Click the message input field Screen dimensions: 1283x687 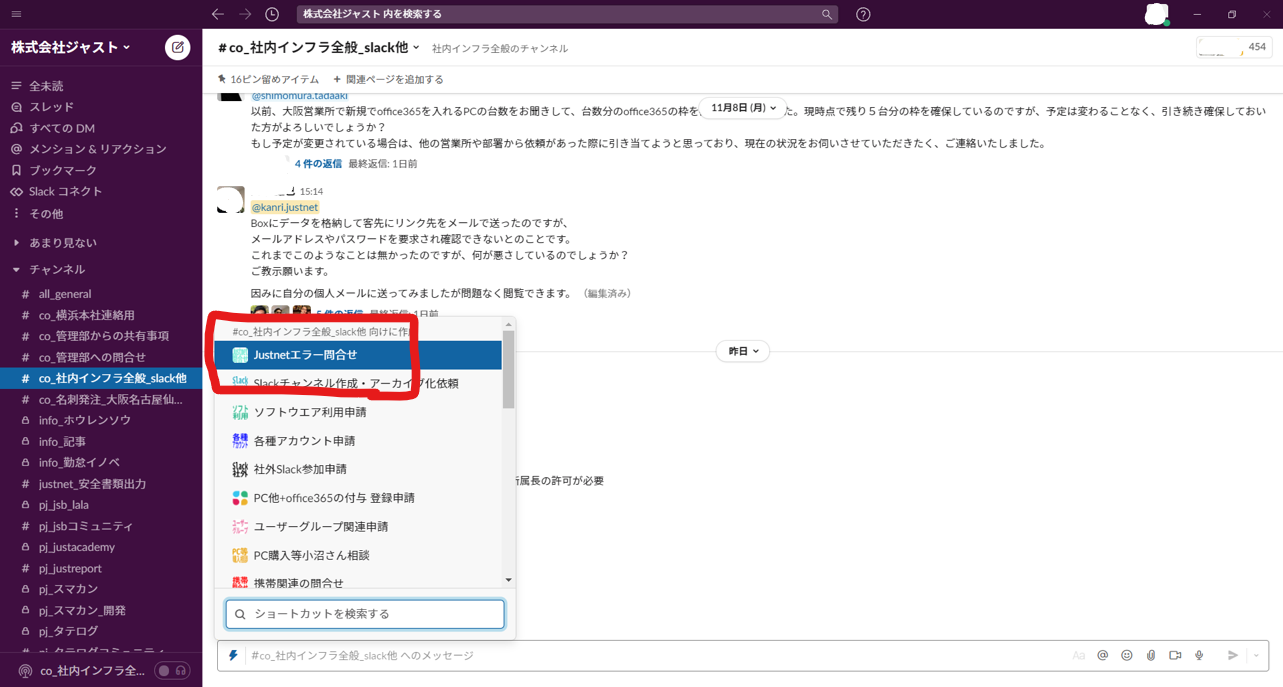pos(655,656)
